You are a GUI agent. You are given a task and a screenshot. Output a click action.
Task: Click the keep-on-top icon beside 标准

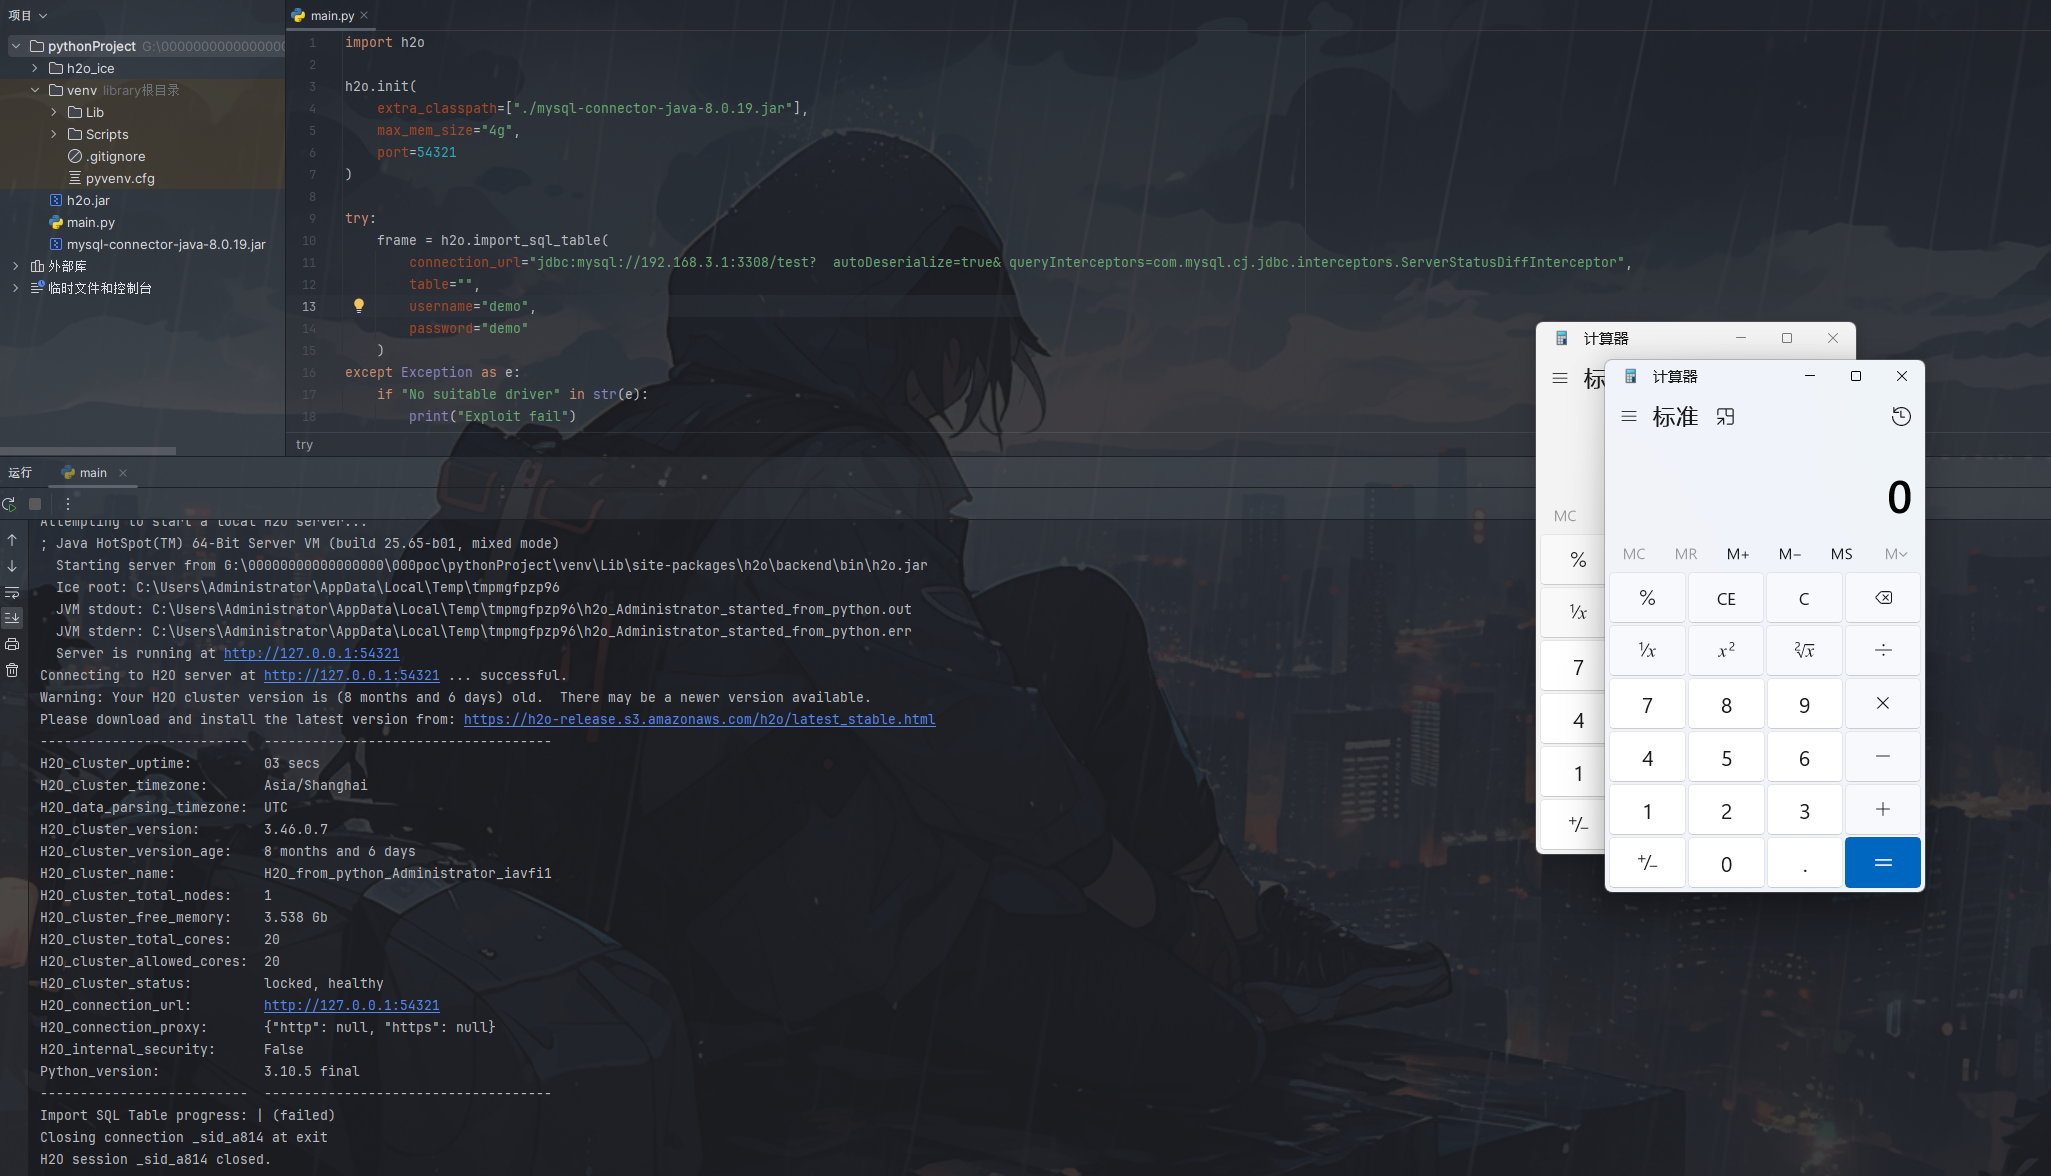[1725, 417]
